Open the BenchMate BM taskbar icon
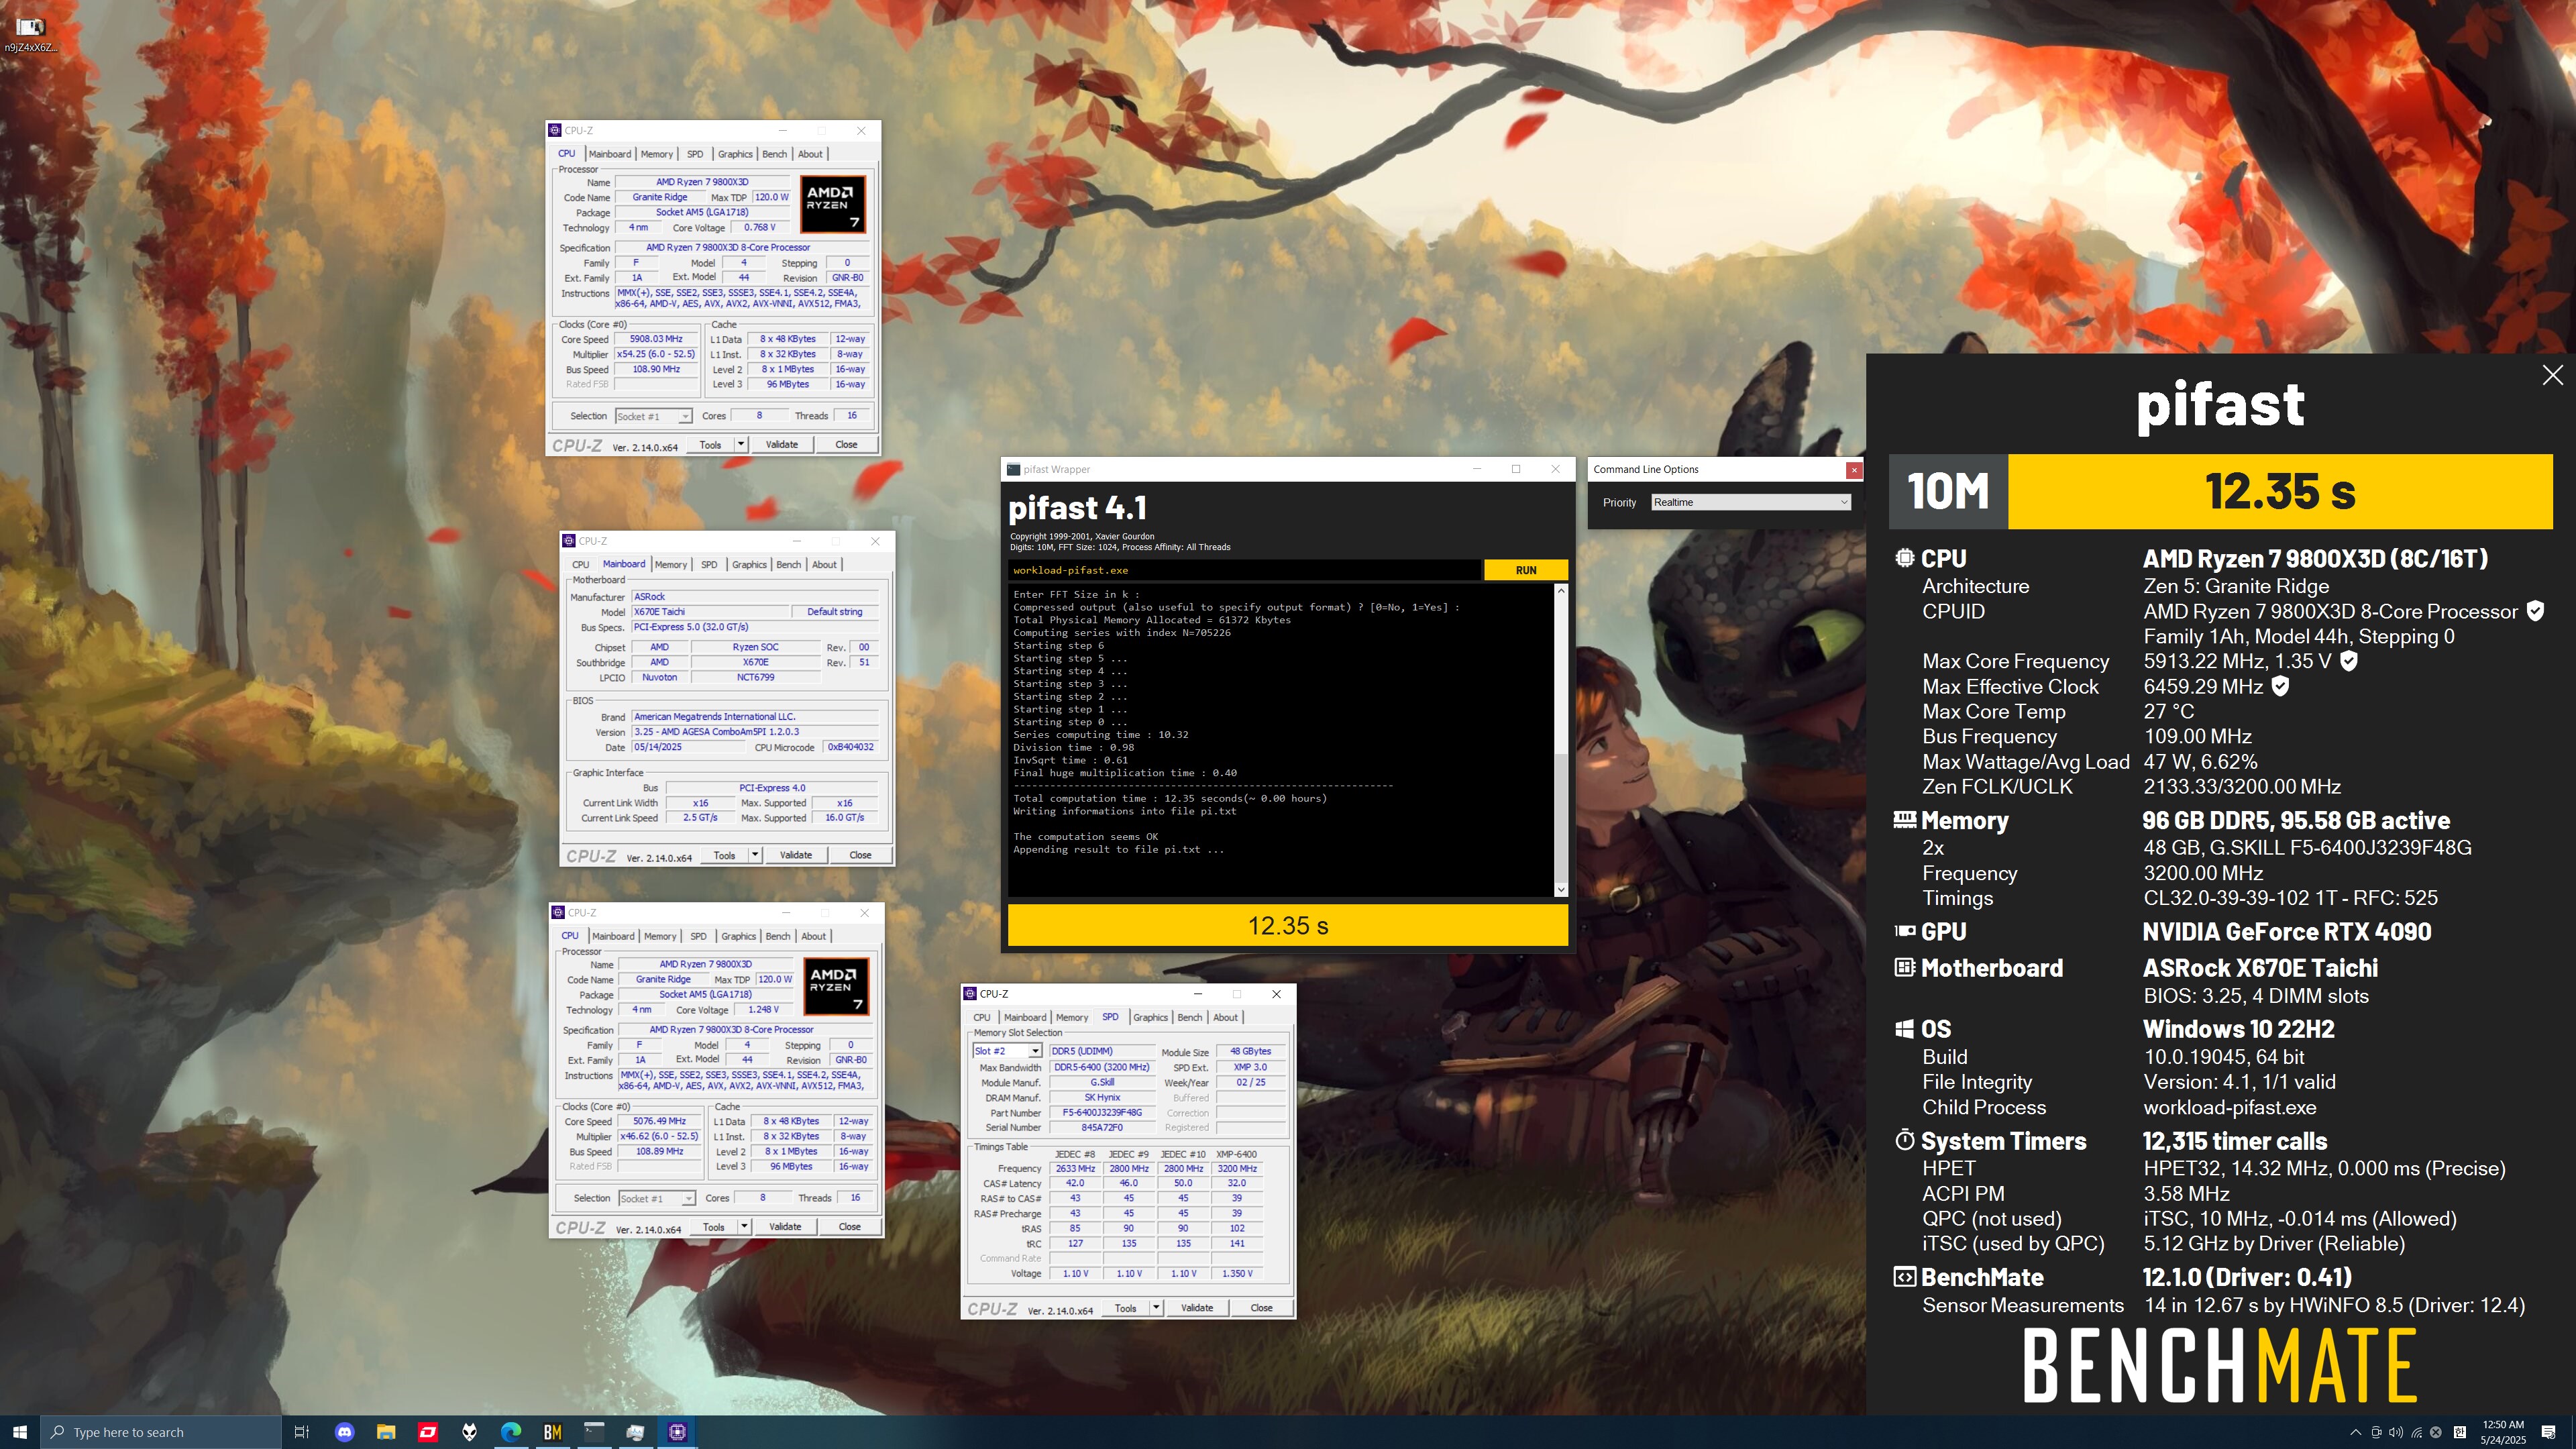 click(x=552, y=1432)
